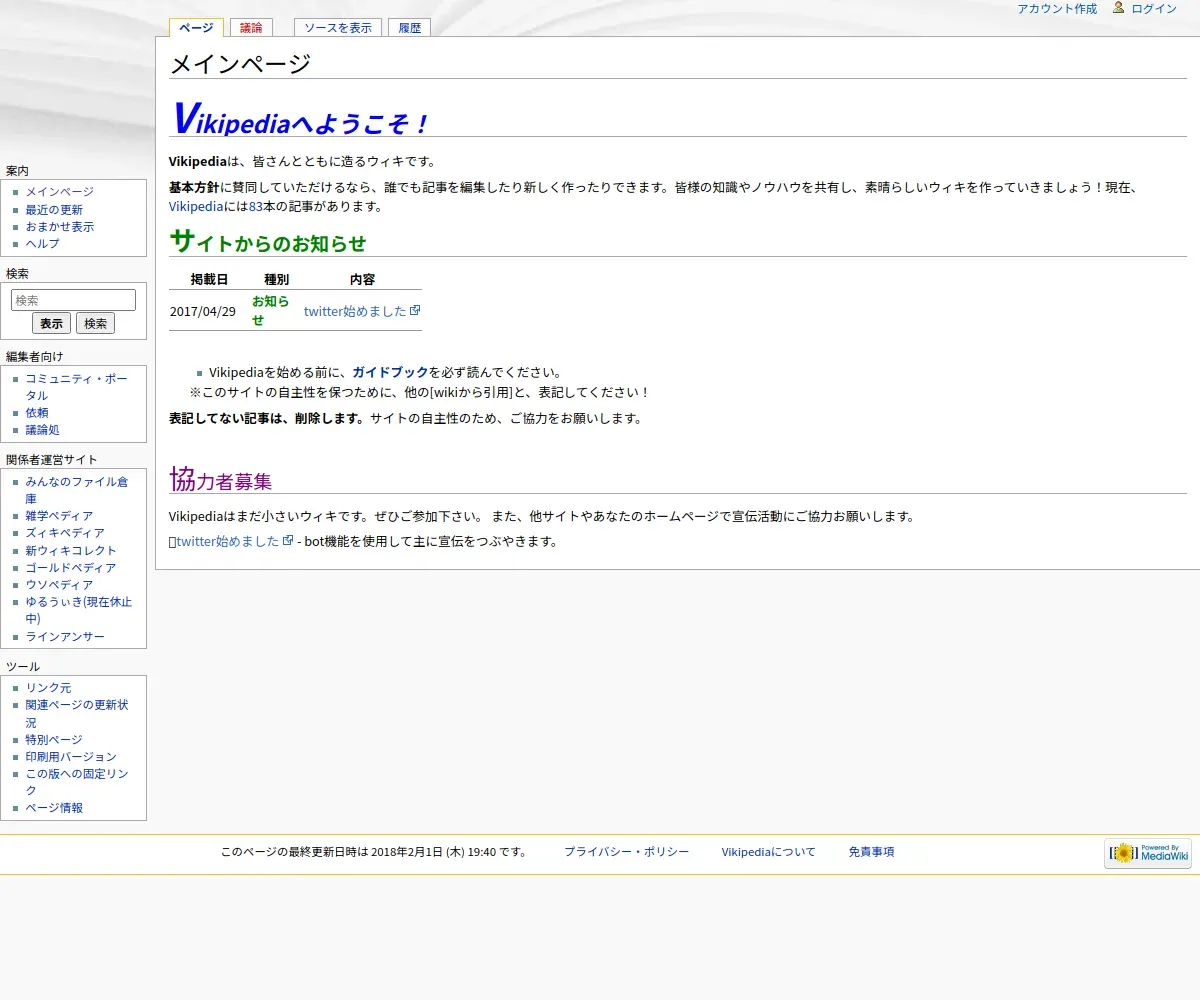
Task: Open ラインアンサー link
Action: [x=65, y=637]
